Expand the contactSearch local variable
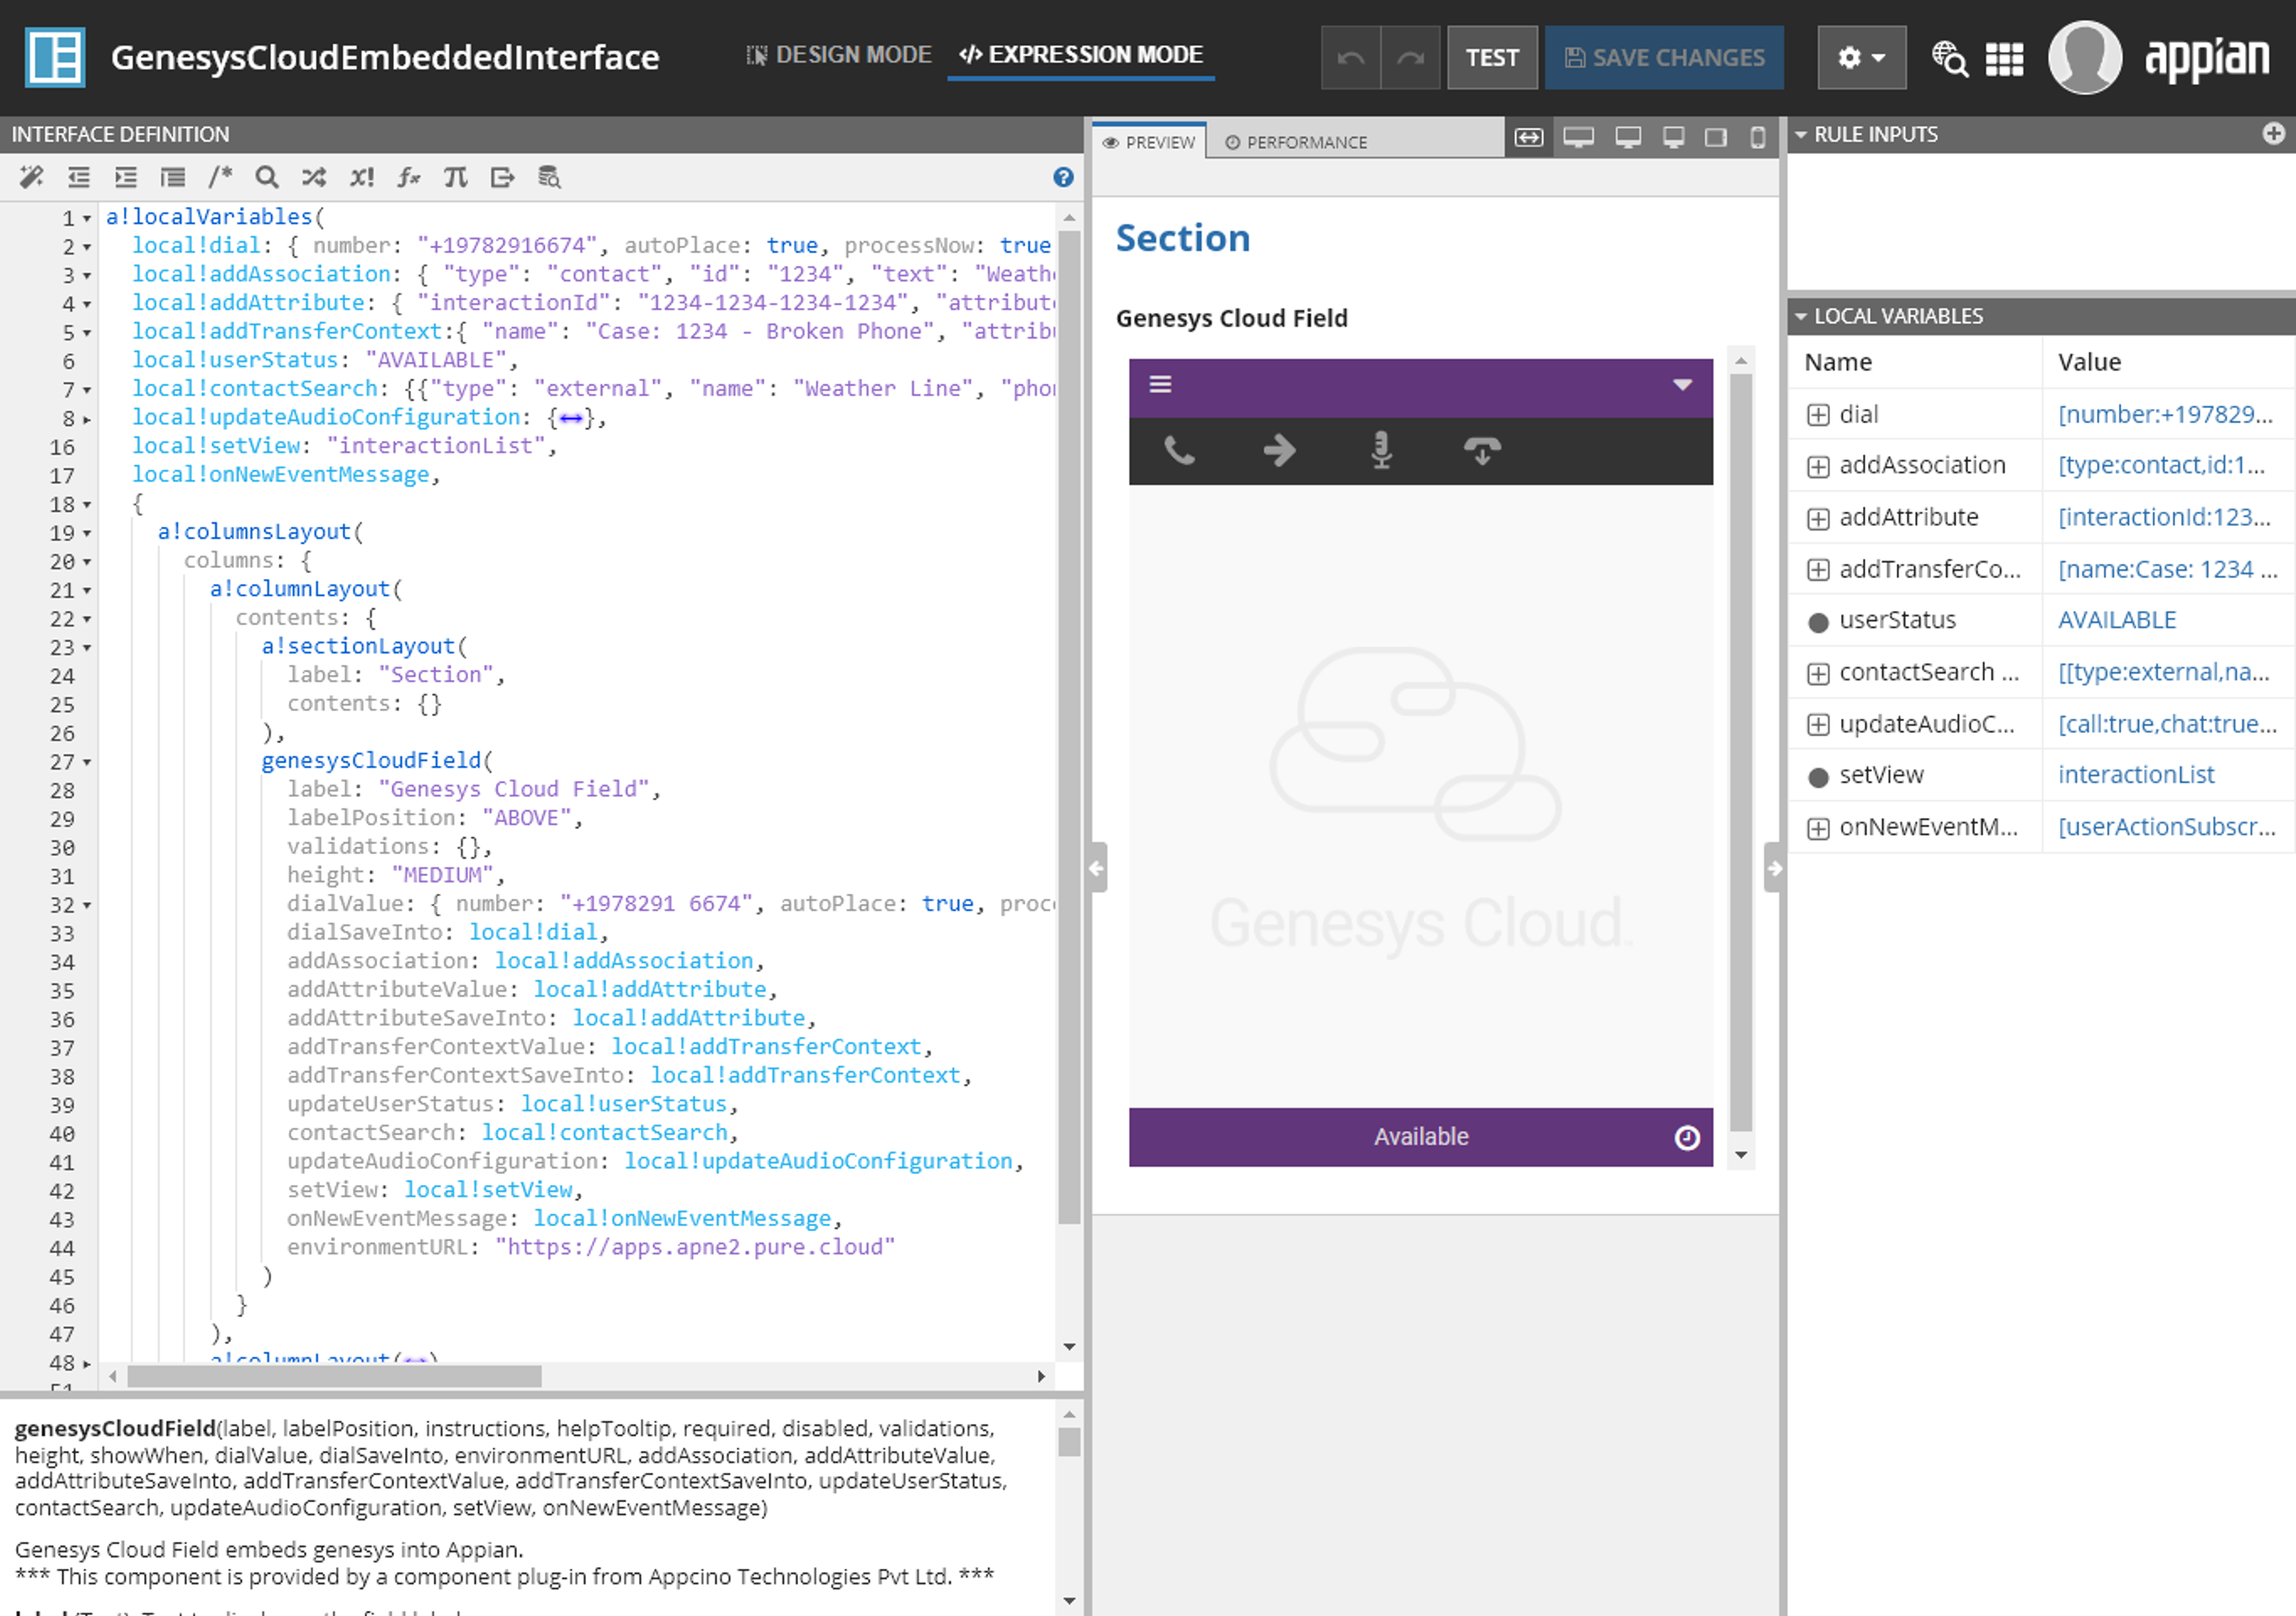The width and height of the screenshot is (2296, 1616). point(1818,674)
